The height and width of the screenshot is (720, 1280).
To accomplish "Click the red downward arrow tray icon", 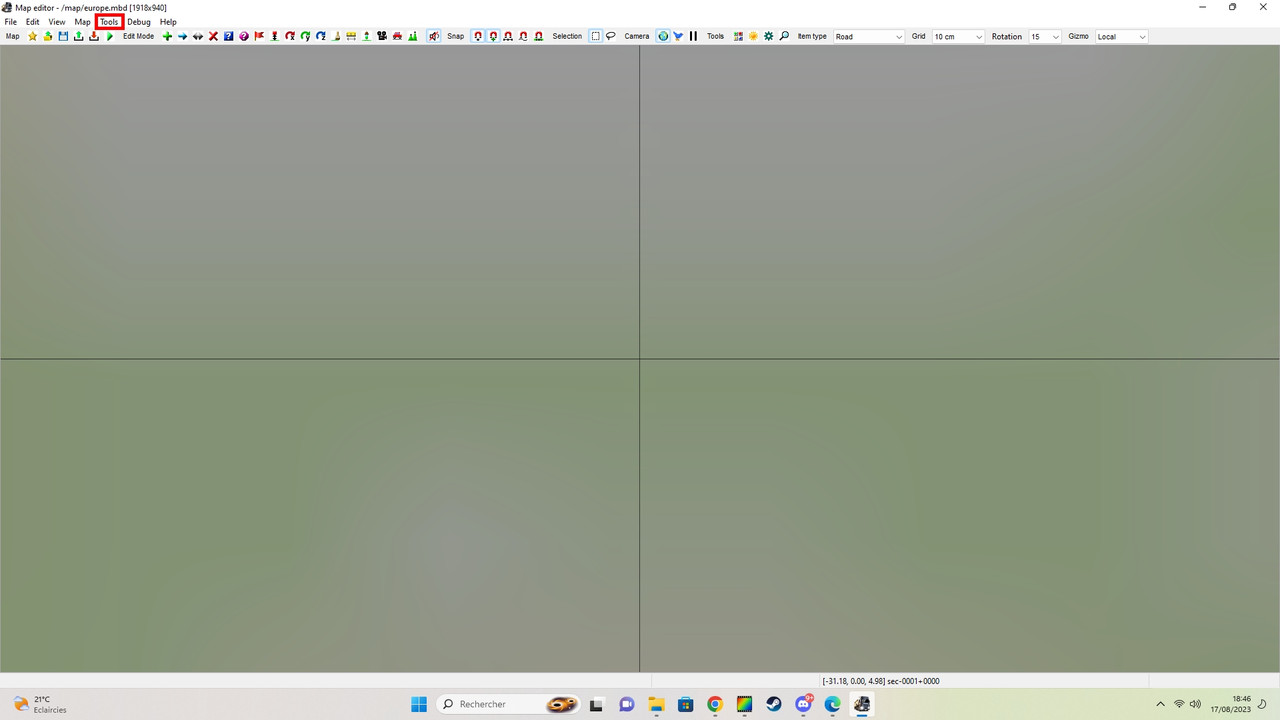I will click(94, 36).
